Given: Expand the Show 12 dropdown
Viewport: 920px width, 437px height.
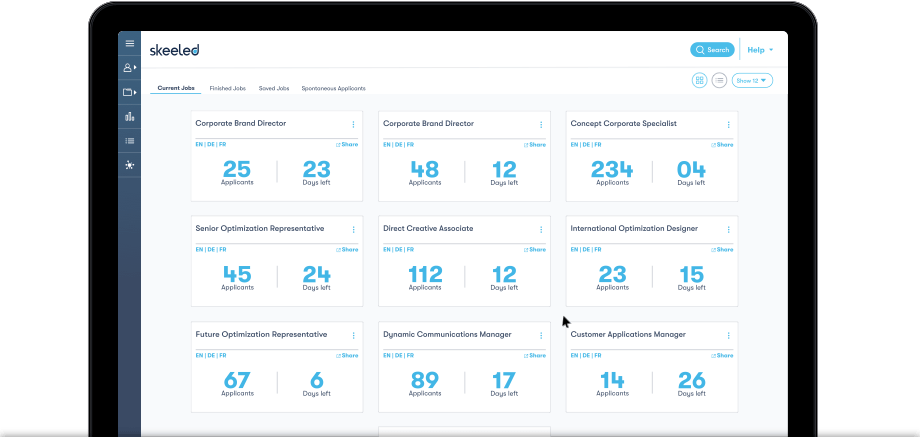Looking at the screenshot, I should [x=752, y=80].
